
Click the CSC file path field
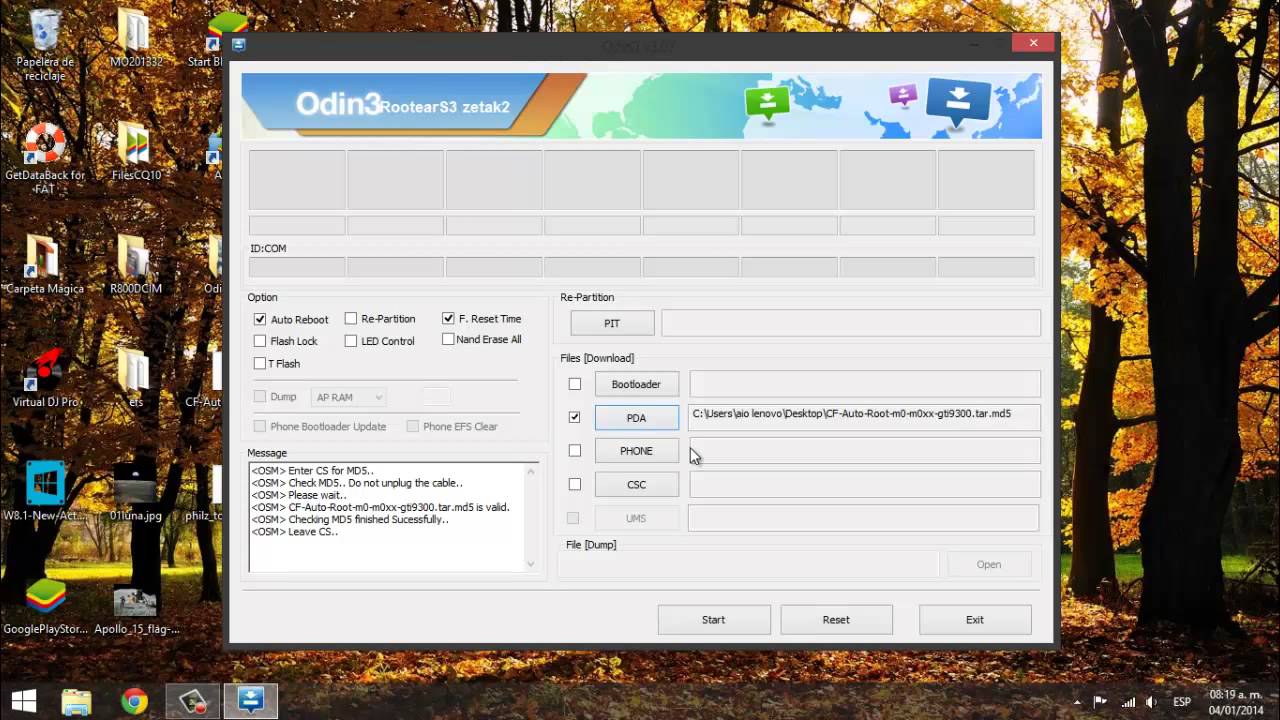[x=864, y=484]
